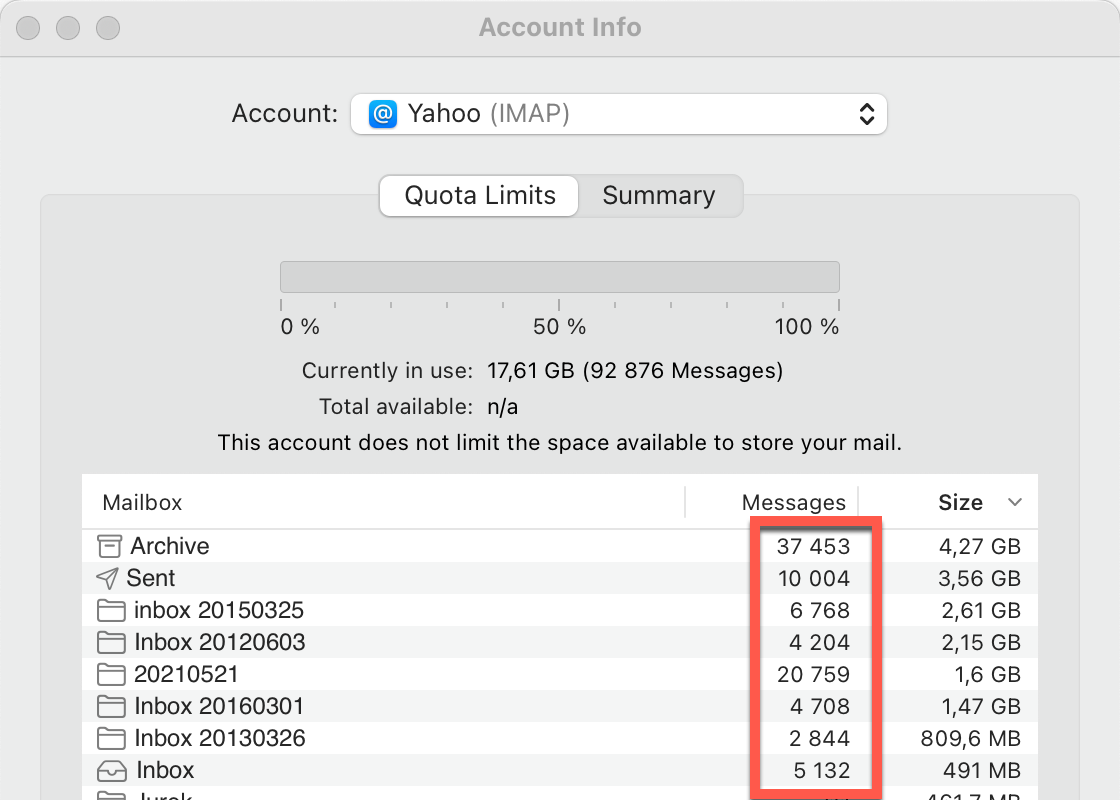Click the Size column header

959,502
